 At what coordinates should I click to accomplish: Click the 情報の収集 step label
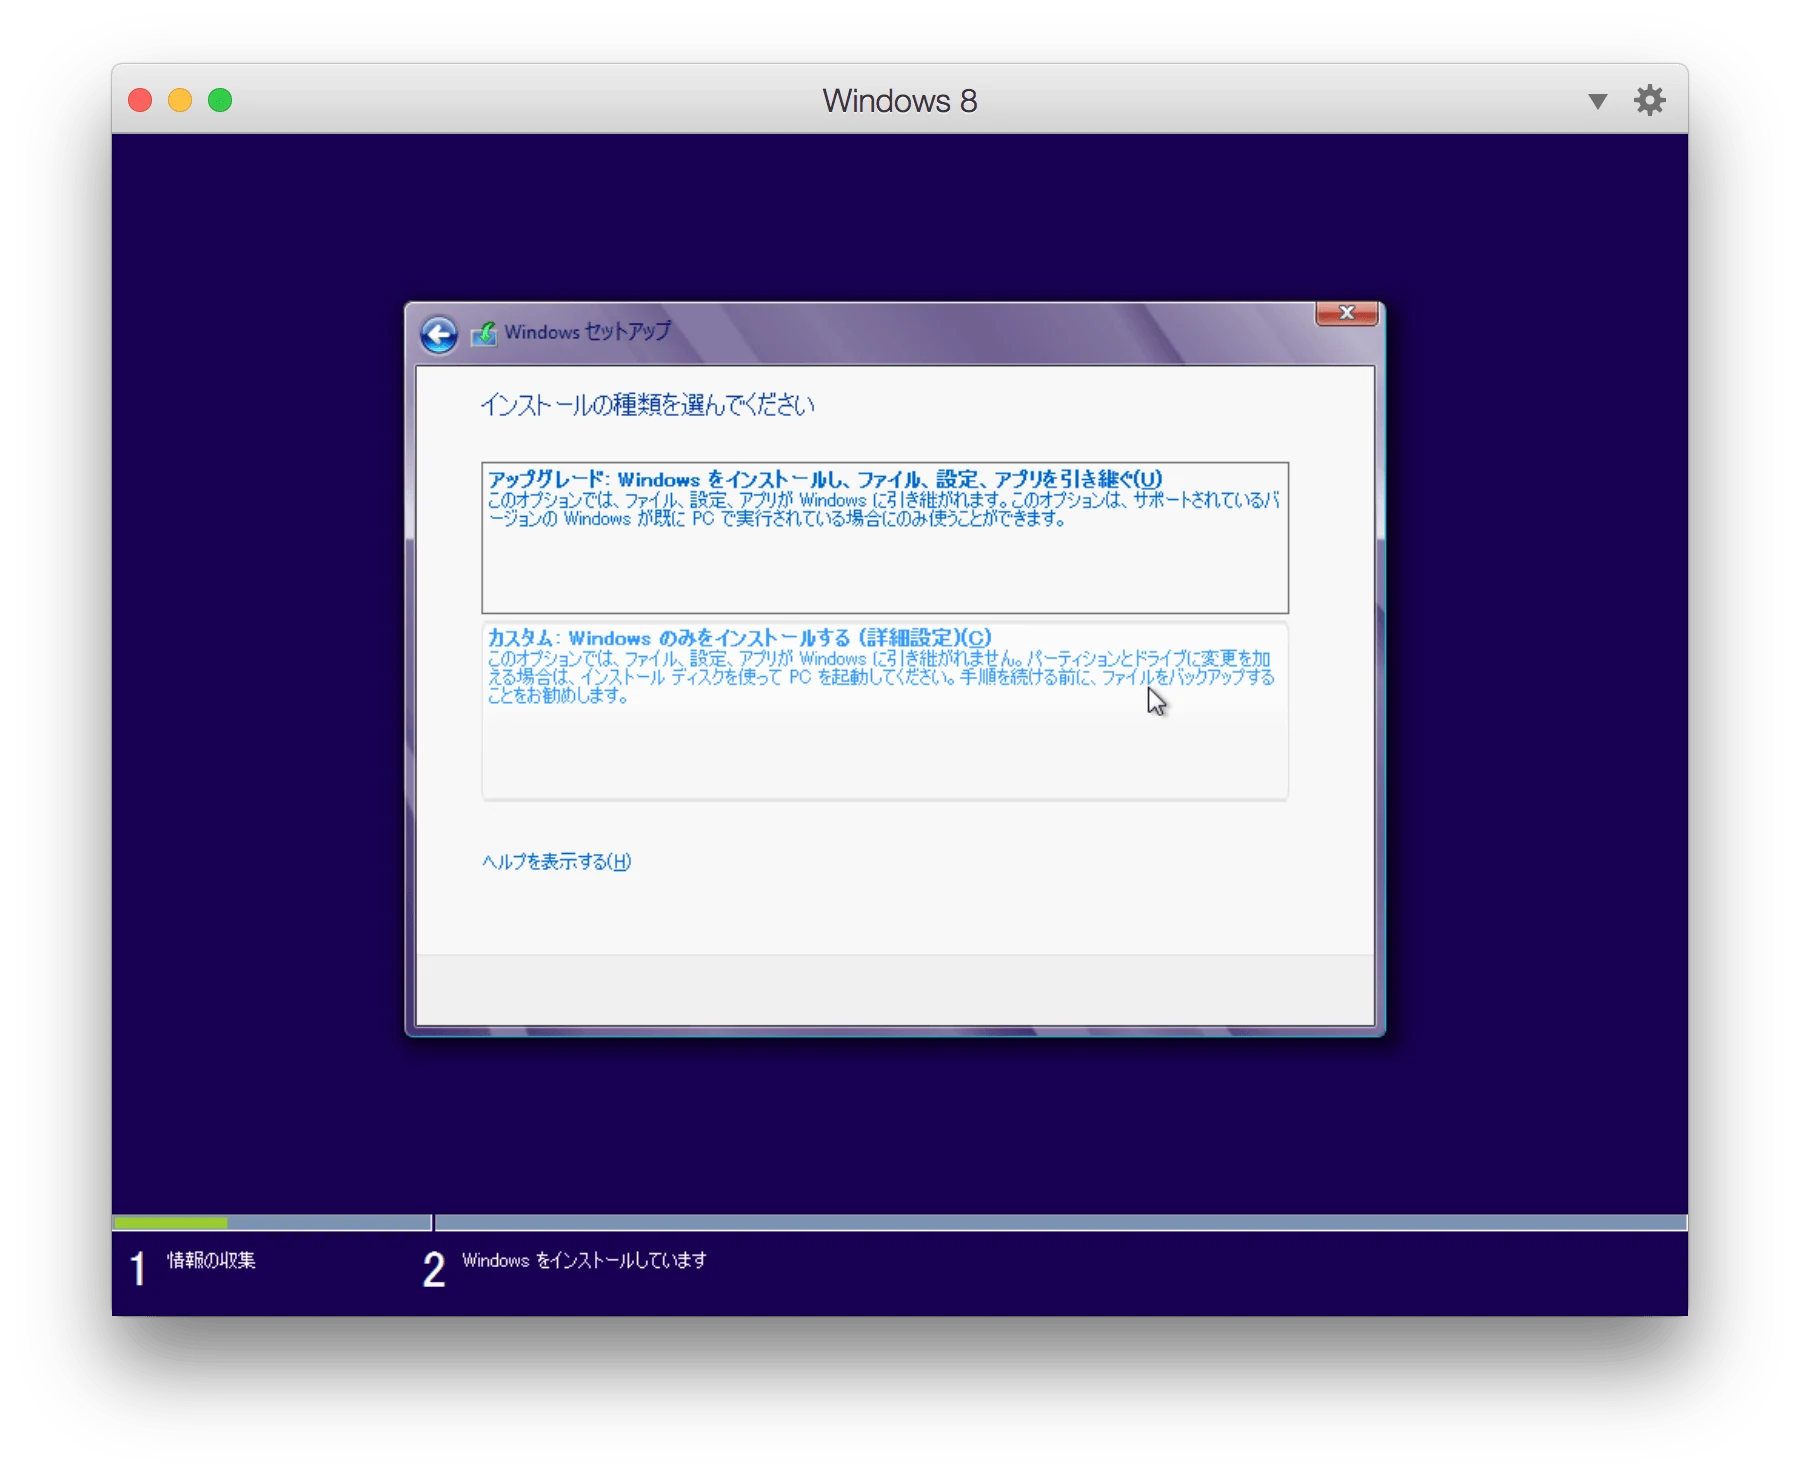(x=211, y=1260)
